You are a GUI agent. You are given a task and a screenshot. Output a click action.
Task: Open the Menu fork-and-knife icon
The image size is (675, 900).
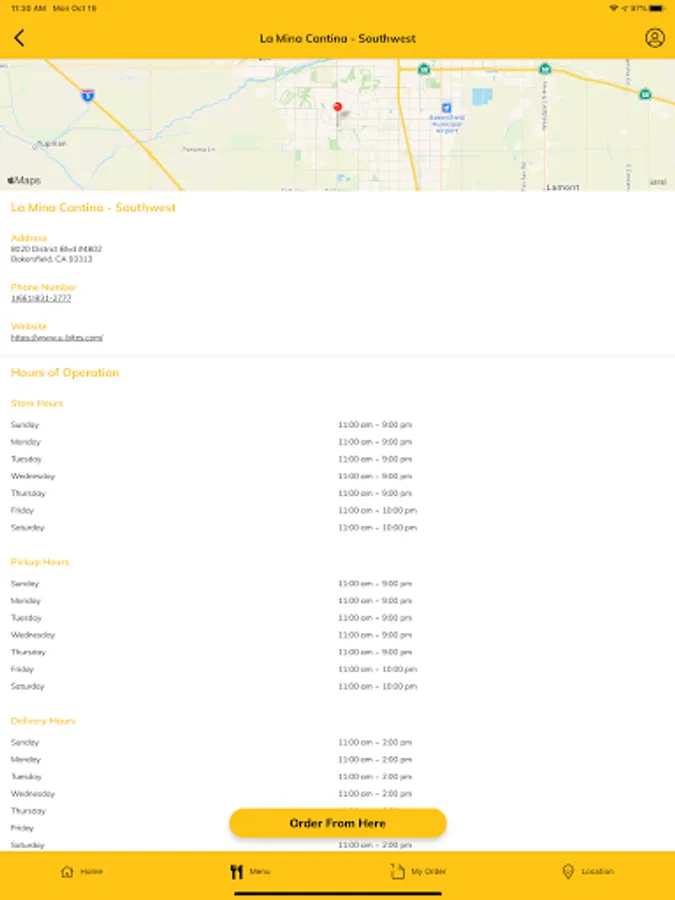pos(236,871)
